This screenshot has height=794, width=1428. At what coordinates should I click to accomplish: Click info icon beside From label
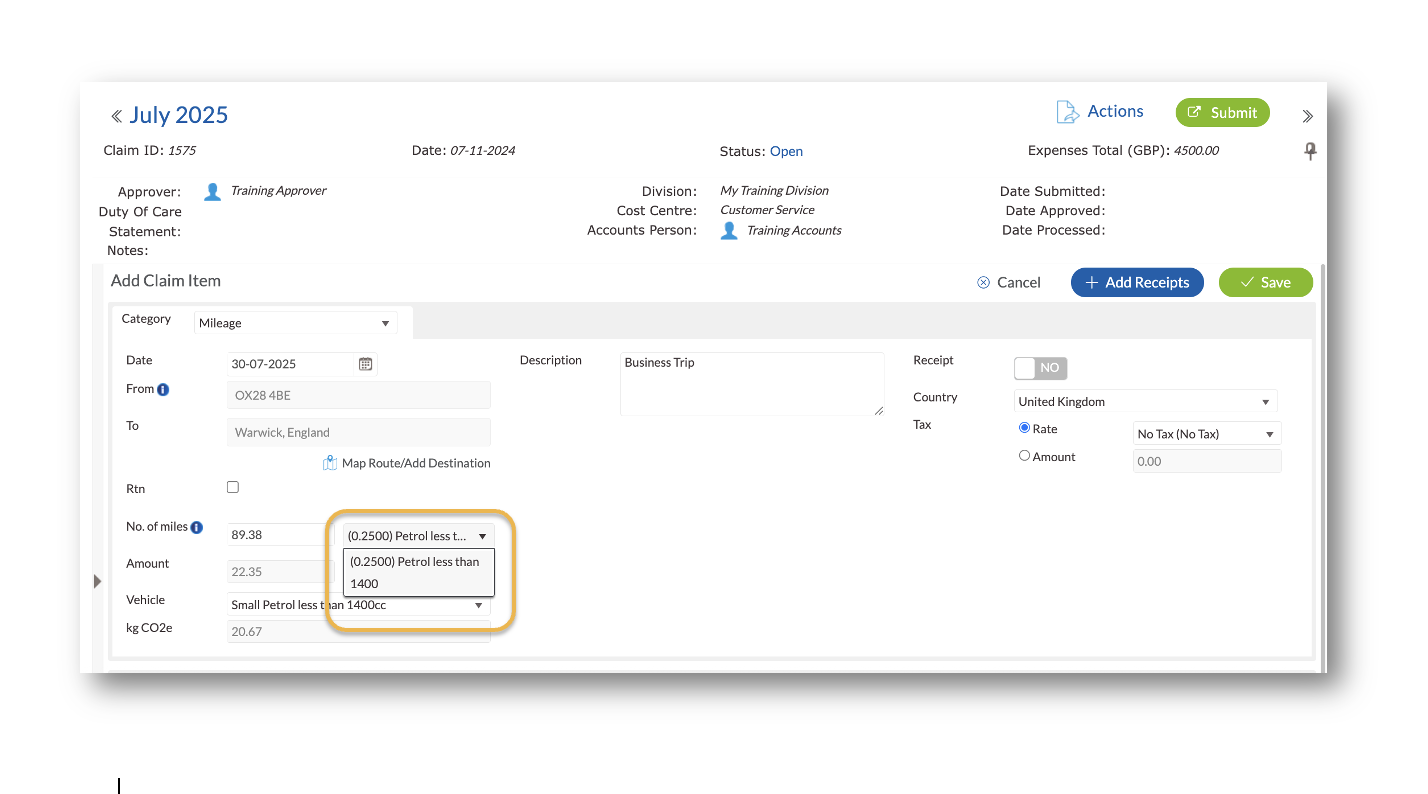(x=163, y=389)
